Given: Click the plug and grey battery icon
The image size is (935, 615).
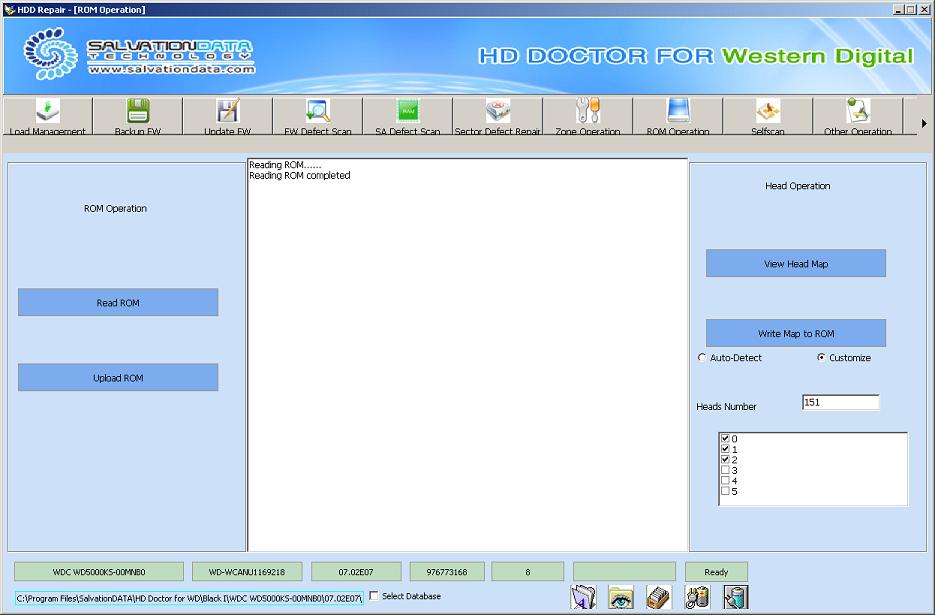Looking at the screenshot, I should coord(697,597).
